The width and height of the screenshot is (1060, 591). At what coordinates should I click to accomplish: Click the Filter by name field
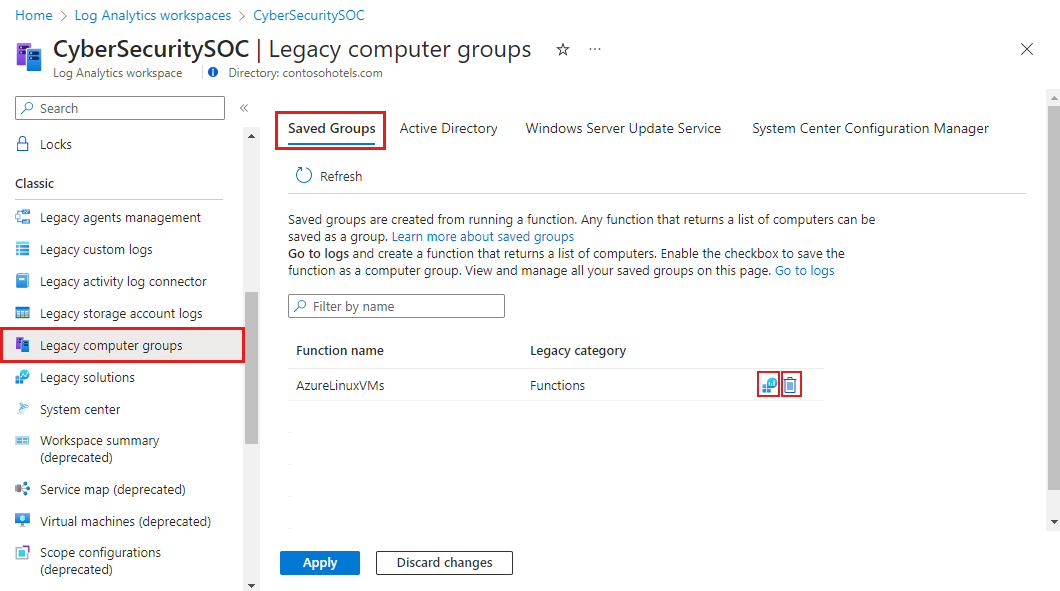[396, 306]
